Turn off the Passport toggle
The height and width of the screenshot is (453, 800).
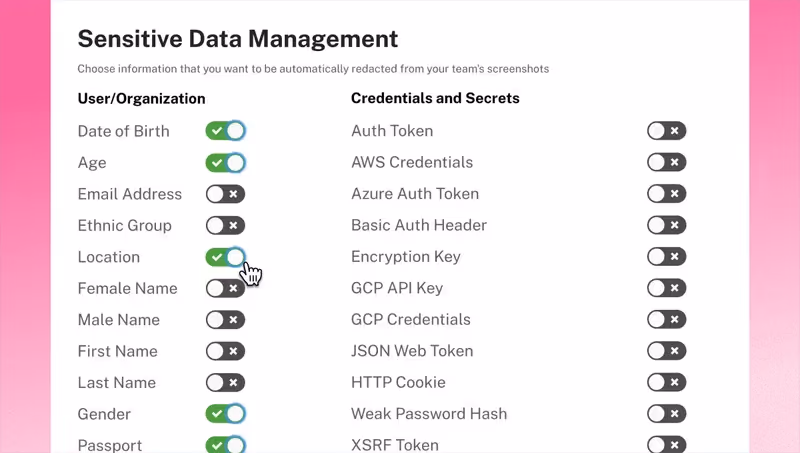226,445
